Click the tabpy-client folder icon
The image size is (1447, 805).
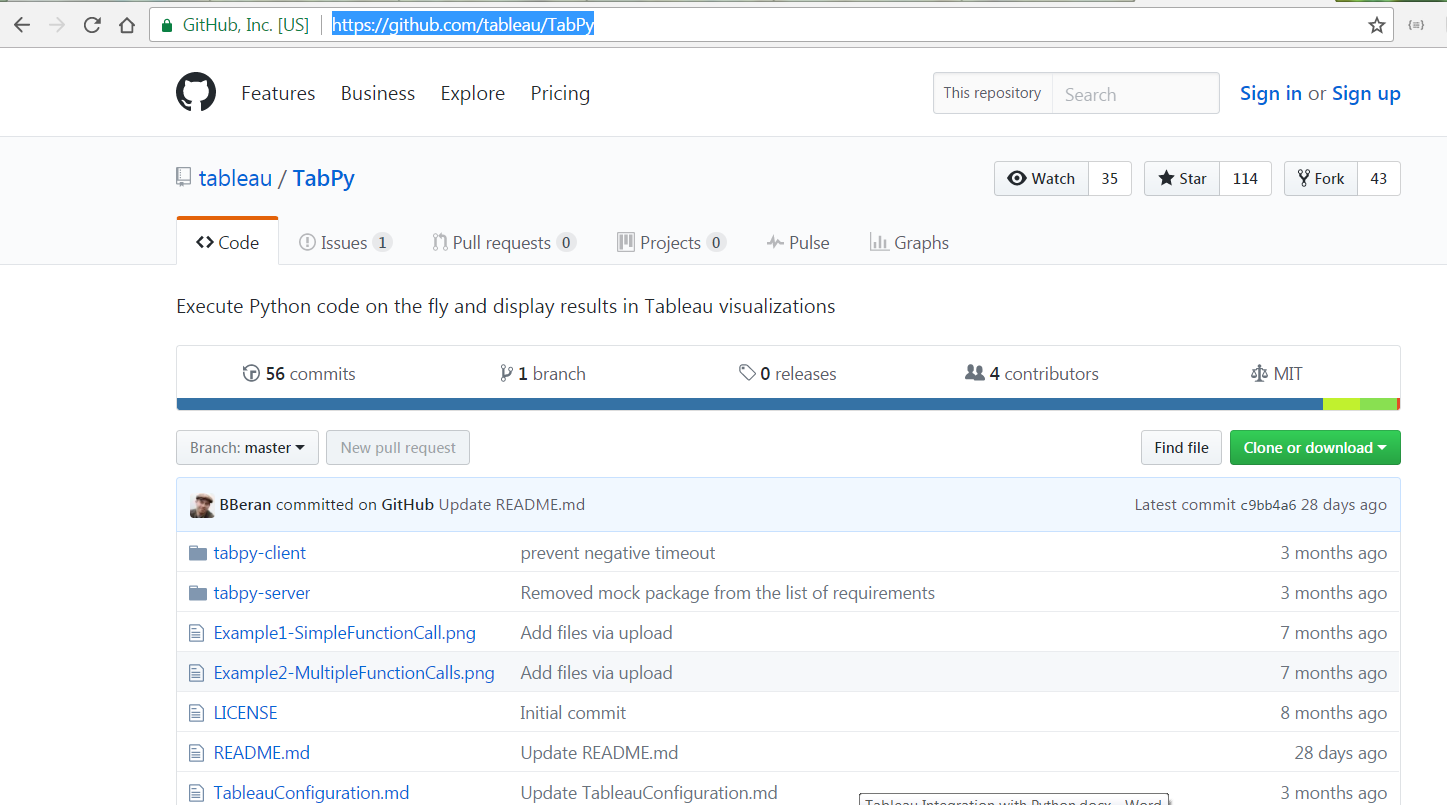click(197, 553)
